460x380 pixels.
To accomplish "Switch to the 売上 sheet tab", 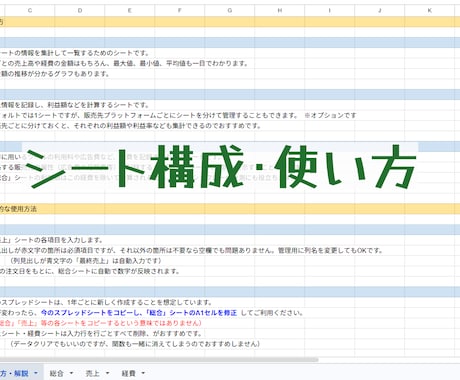I will [93, 373].
